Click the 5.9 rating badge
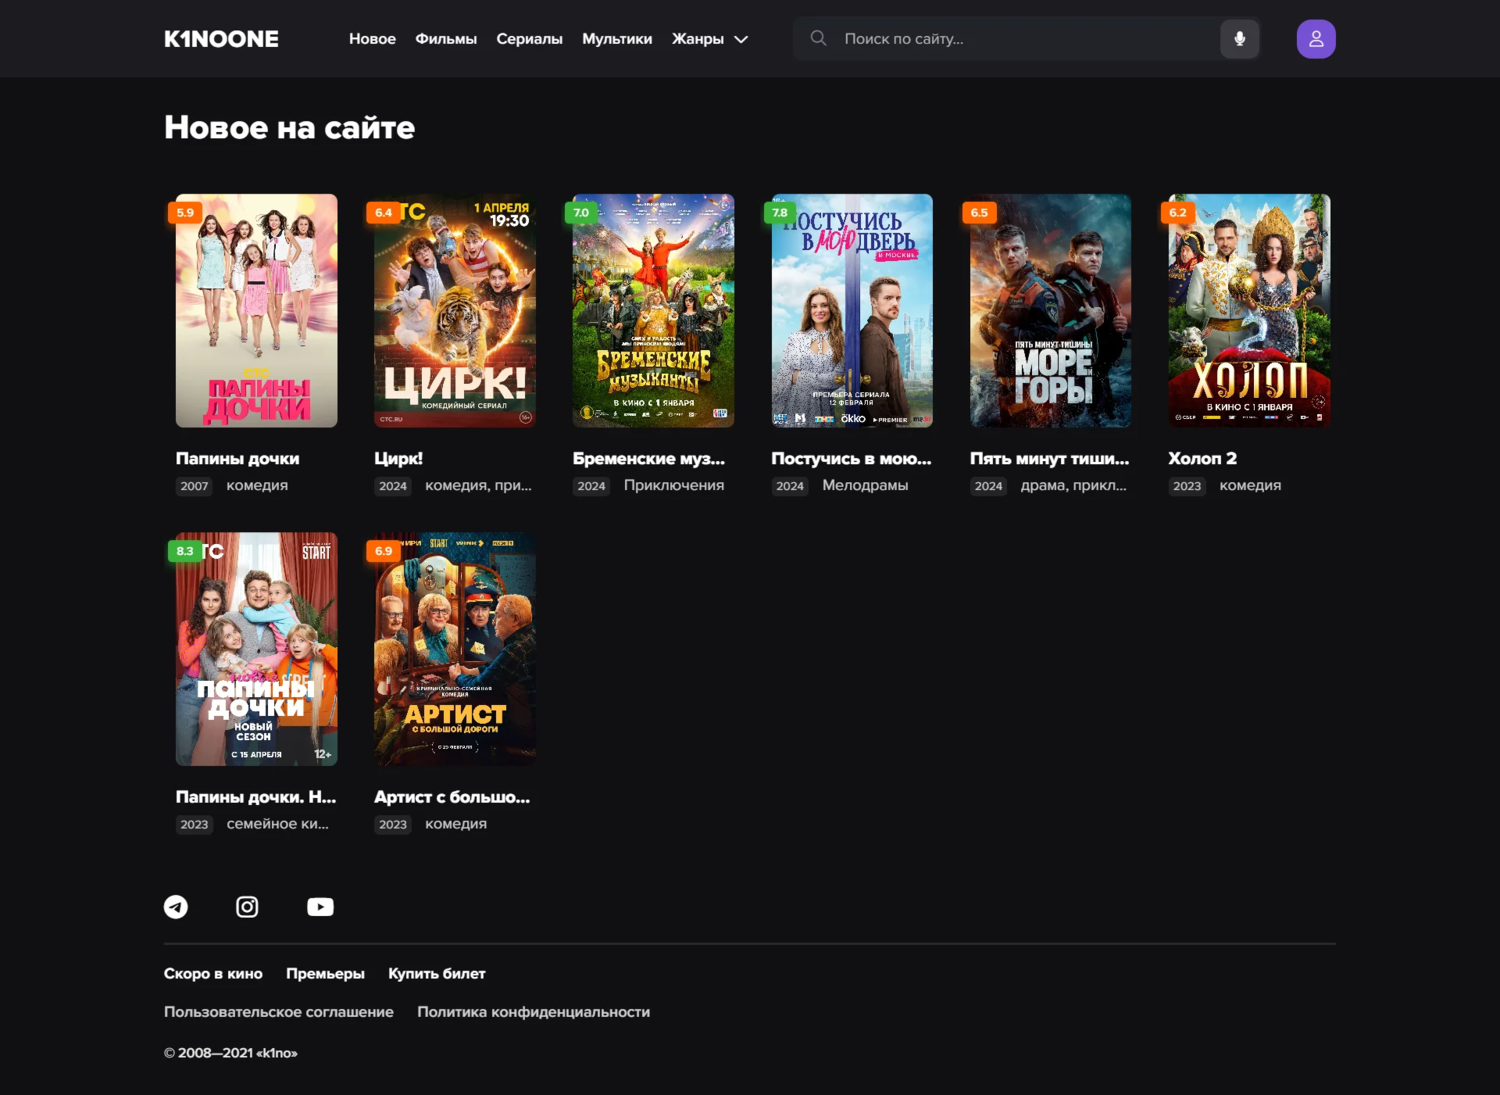The image size is (1500, 1095). coord(185,212)
